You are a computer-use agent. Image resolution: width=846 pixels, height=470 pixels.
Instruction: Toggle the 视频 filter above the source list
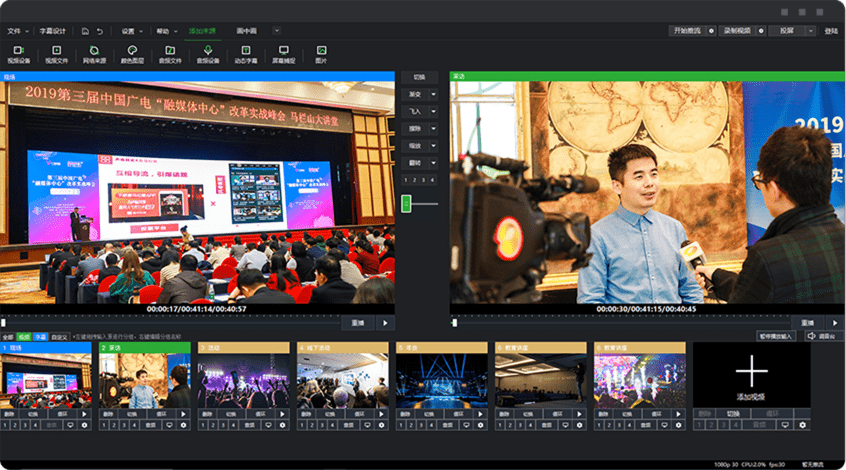[25, 337]
